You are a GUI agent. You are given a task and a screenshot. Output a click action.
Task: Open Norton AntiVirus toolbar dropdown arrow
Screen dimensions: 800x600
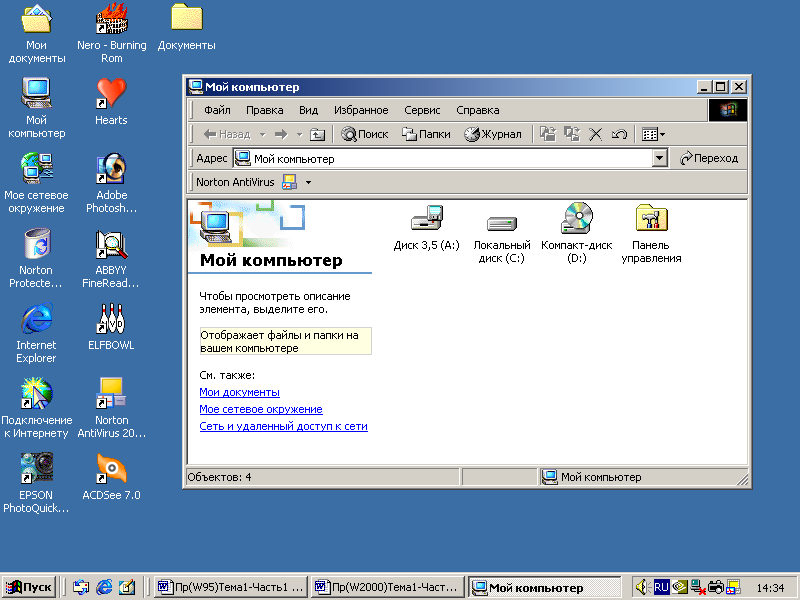pyautogui.click(x=309, y=182)
